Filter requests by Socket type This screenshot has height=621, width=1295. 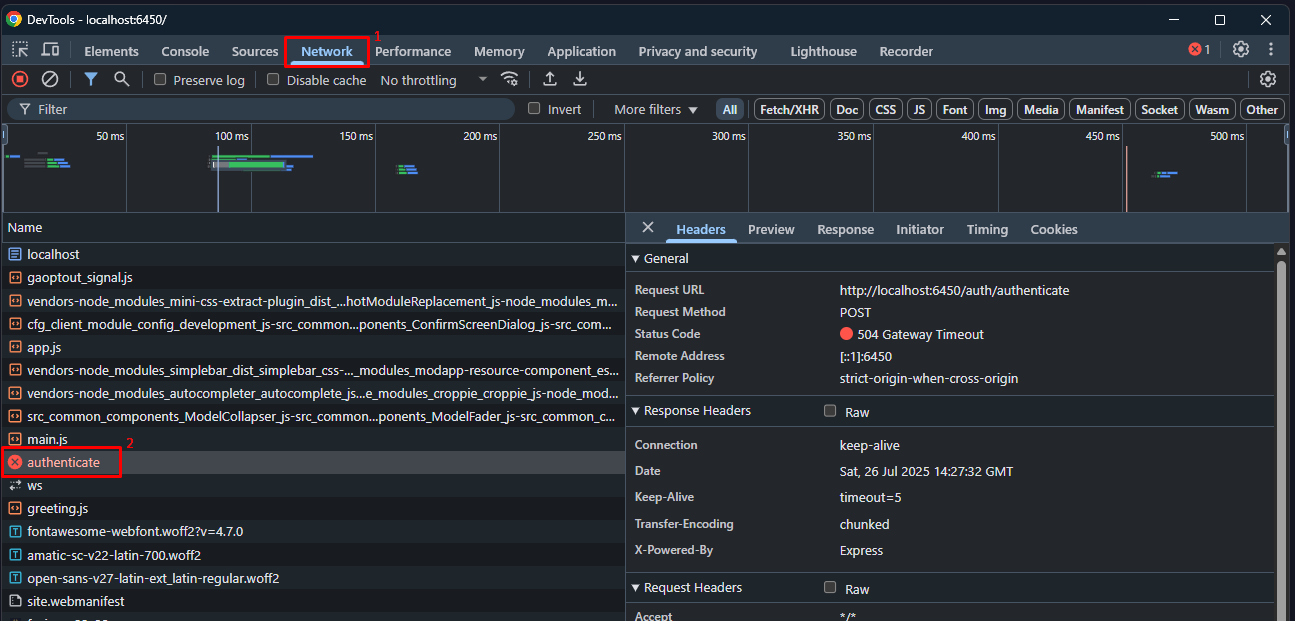1160,109
